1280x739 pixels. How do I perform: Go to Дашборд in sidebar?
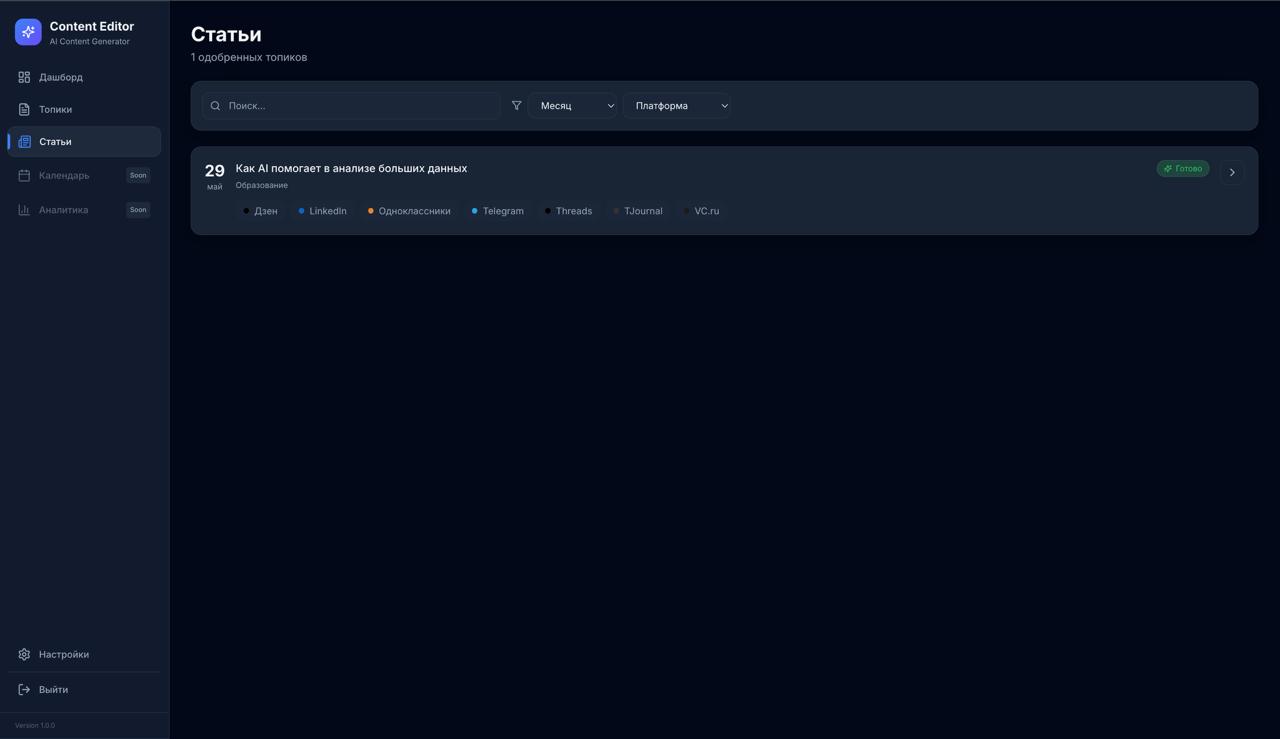click(x=61, y=77)
